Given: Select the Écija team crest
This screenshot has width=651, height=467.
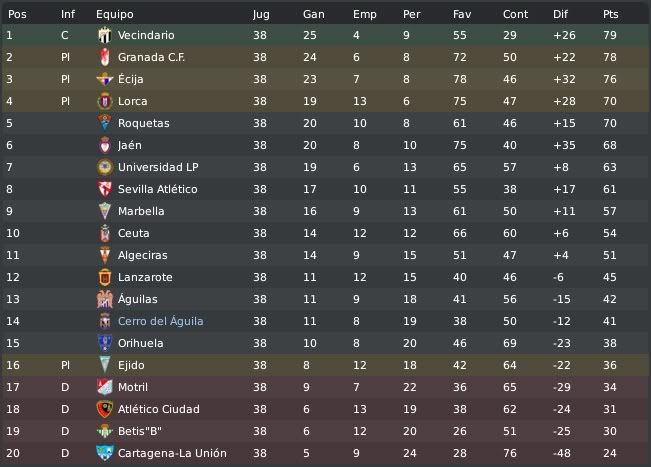Looking at the screenshot, I should pyautogui.click(x=105, y=79).
